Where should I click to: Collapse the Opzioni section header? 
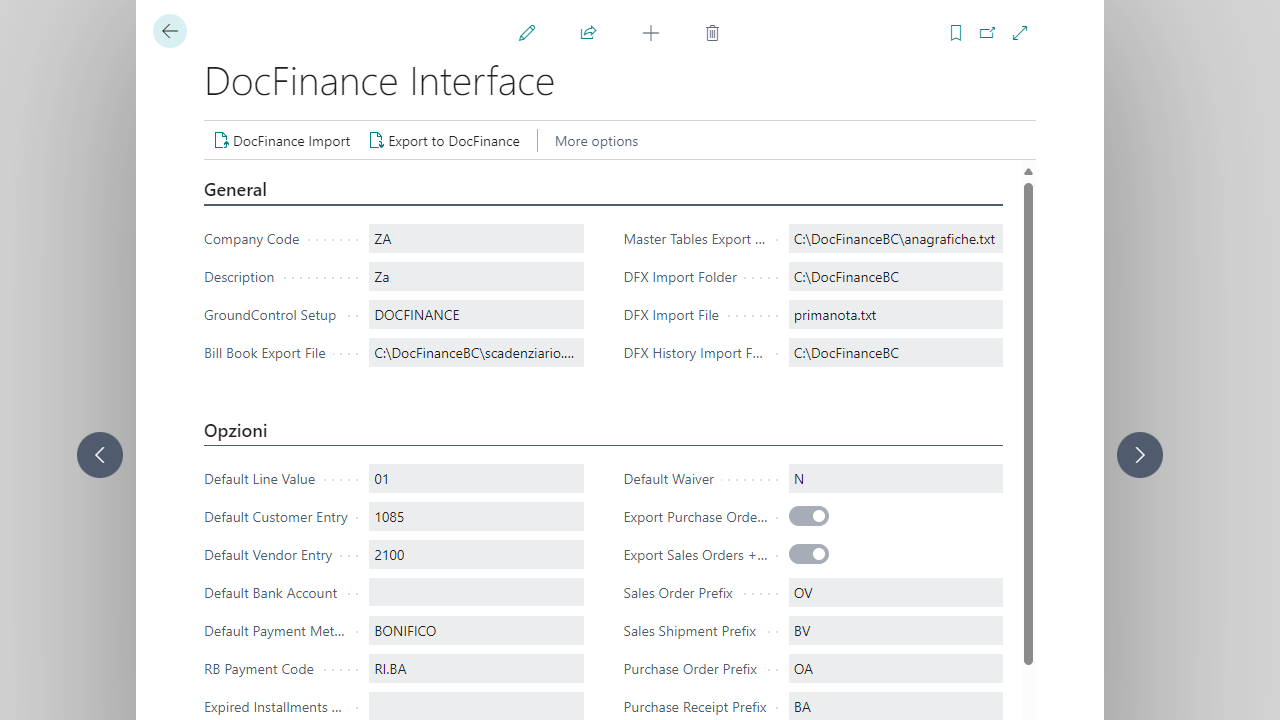coord(235,431)
